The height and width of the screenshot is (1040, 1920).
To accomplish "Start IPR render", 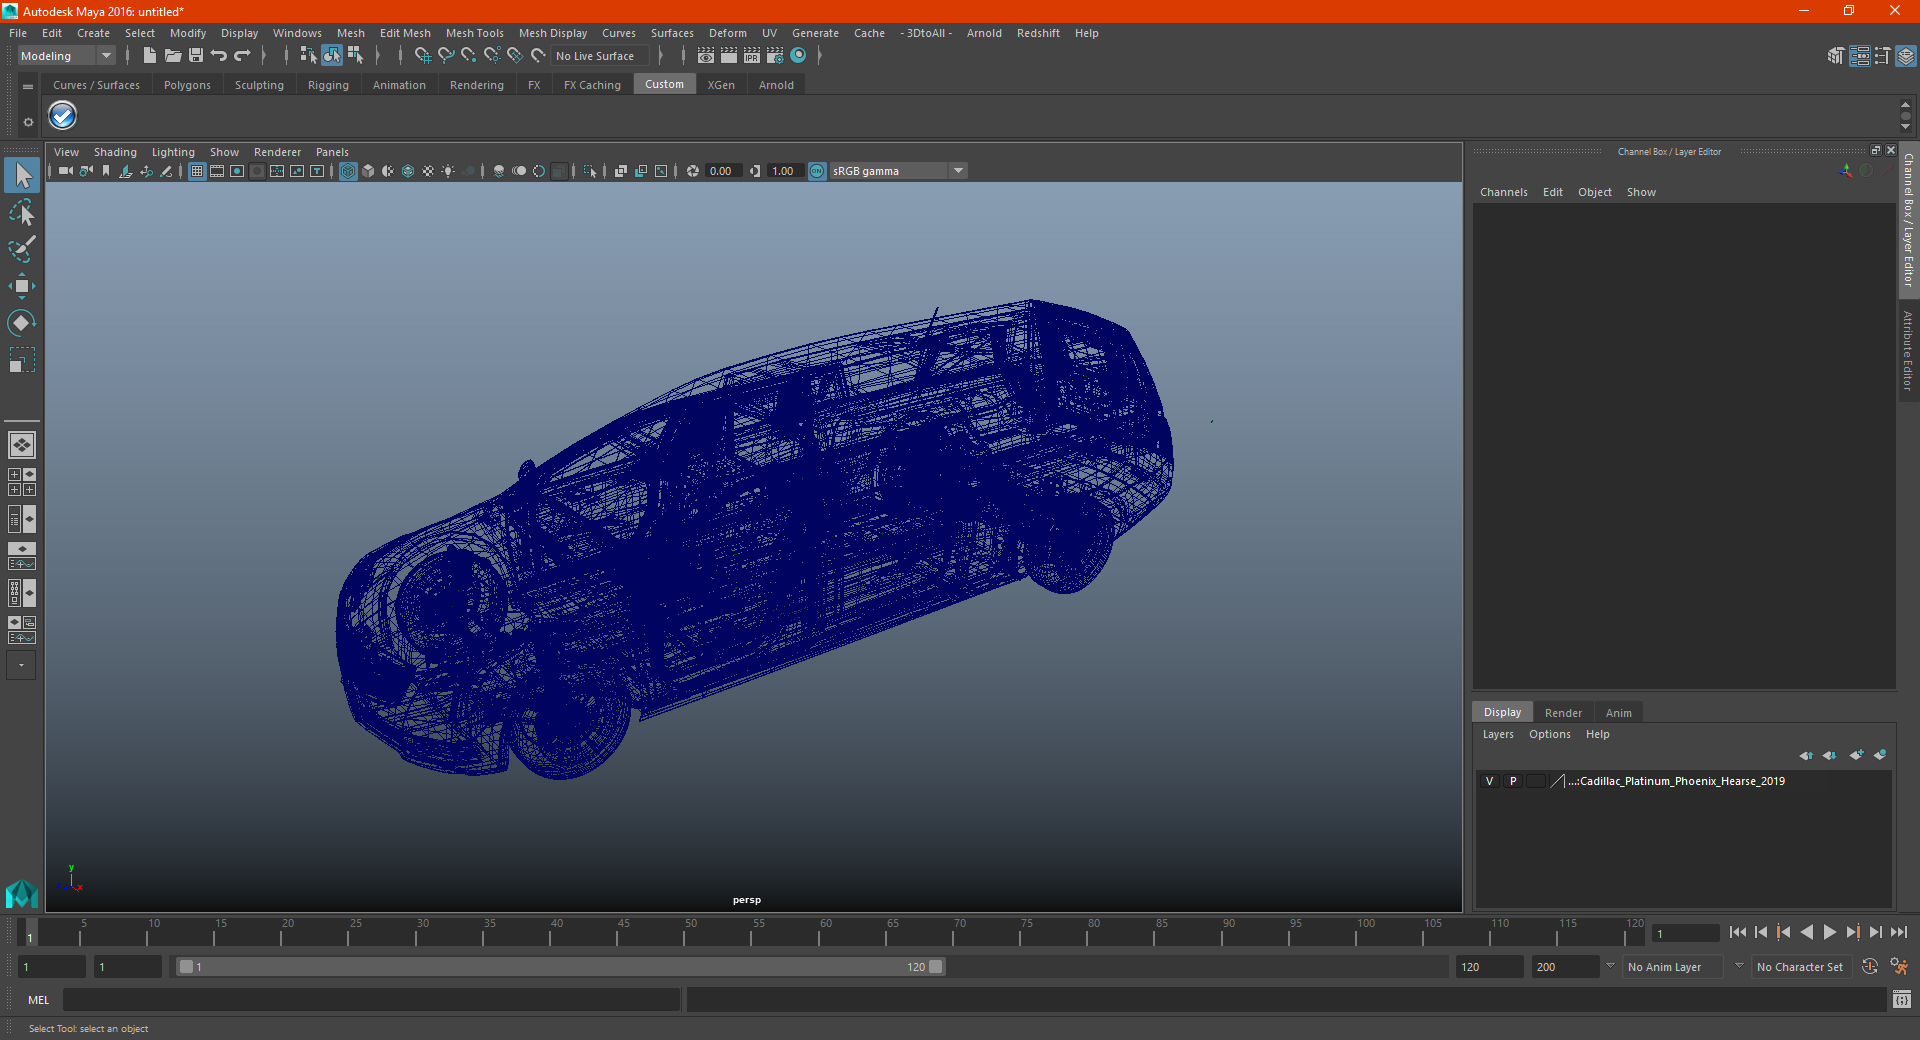I will point(752,56).
